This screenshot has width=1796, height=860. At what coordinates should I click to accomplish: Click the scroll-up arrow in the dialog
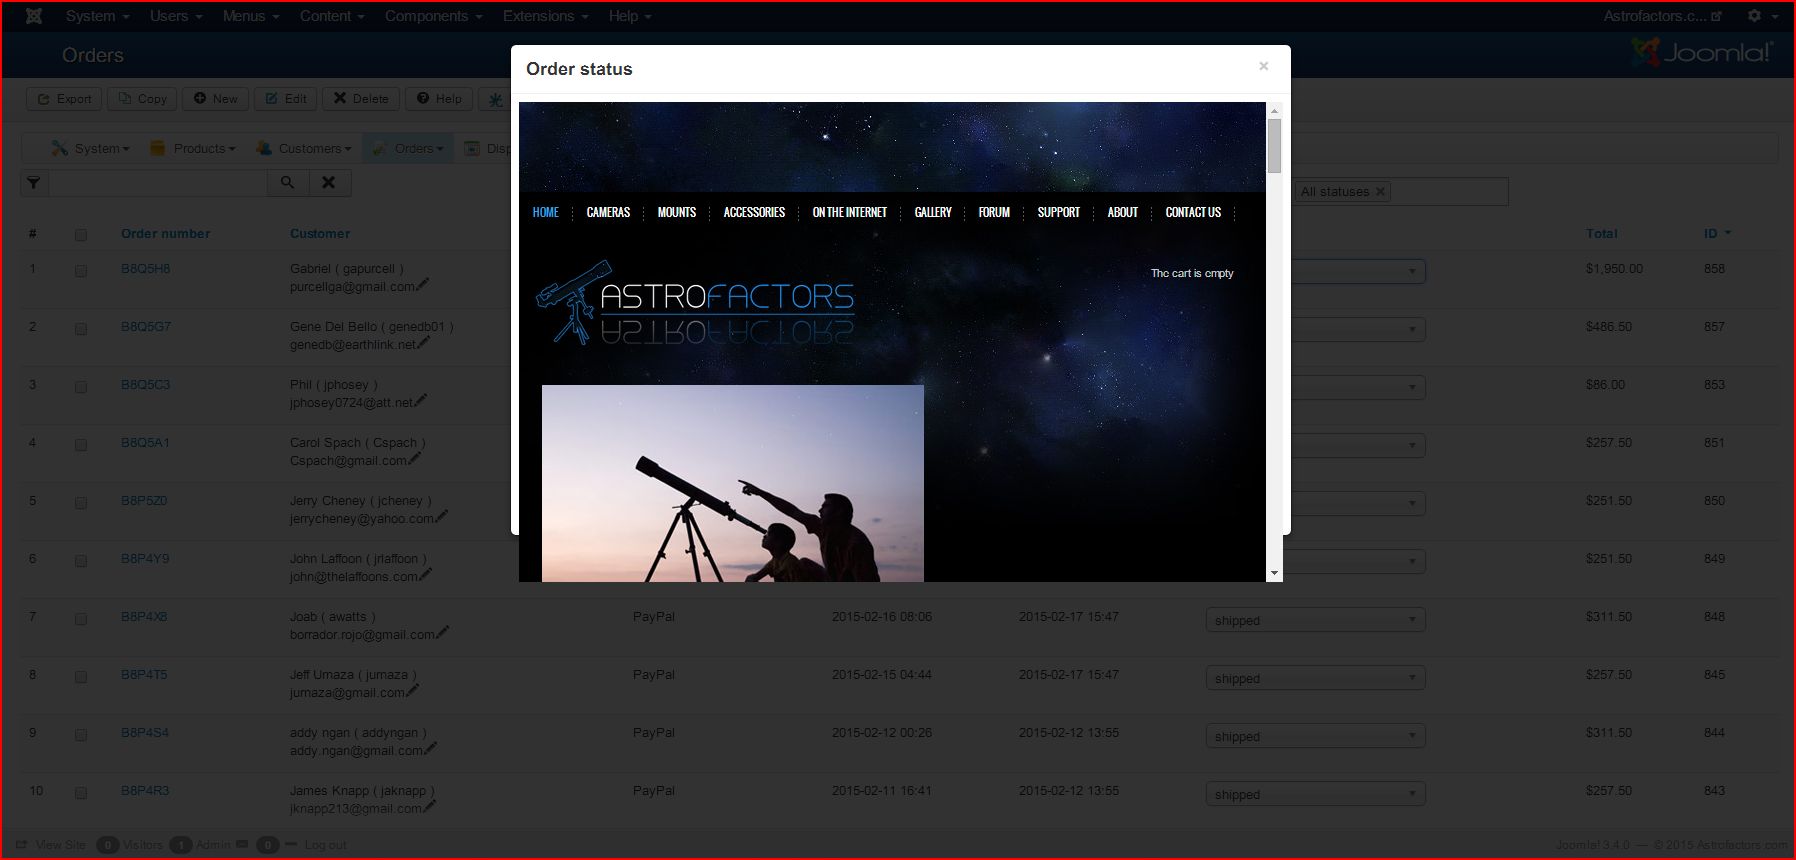point(1274,110)
